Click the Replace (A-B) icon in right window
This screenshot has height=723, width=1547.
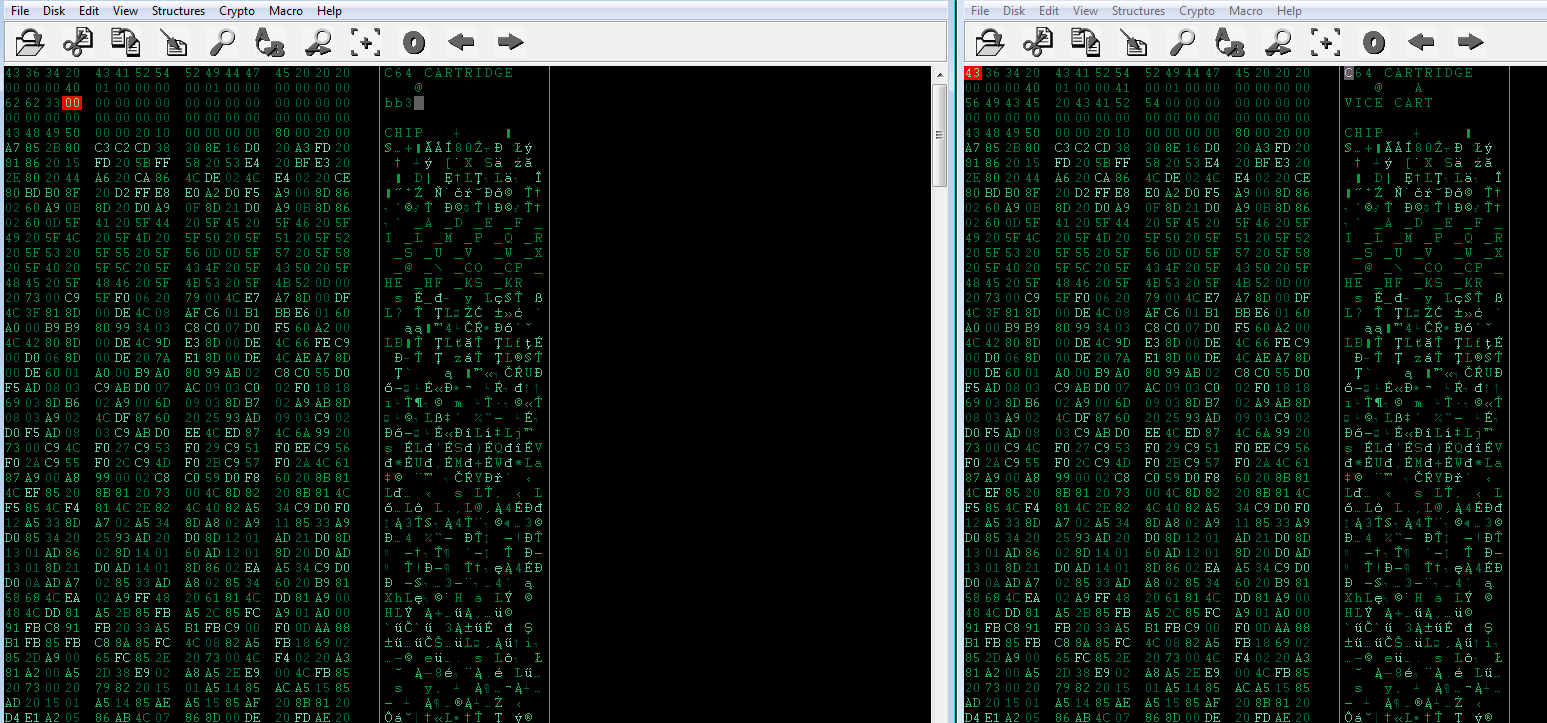click(x=1230, y=42)
